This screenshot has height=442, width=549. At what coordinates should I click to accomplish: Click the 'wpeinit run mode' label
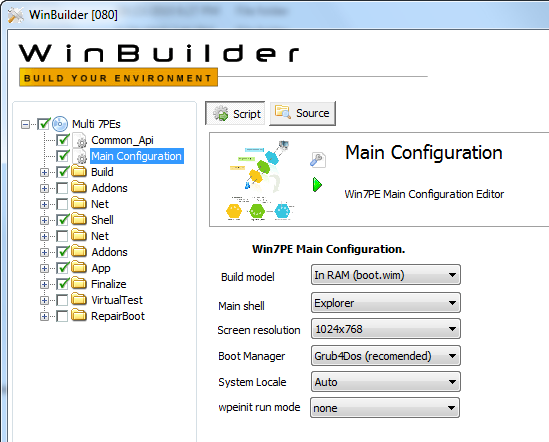259,407
